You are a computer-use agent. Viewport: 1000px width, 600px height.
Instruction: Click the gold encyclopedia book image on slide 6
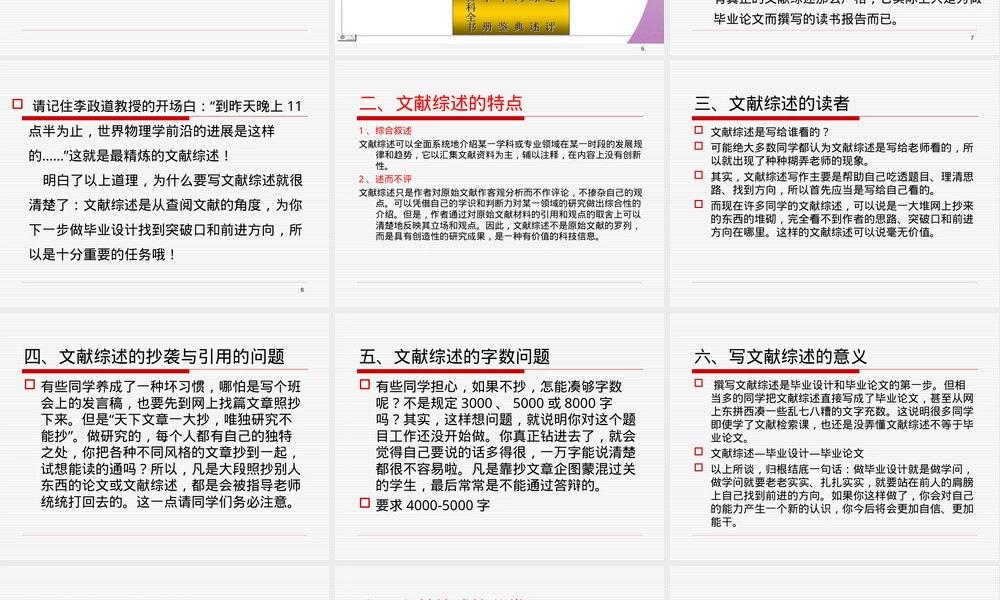click(x=511, y=17)
